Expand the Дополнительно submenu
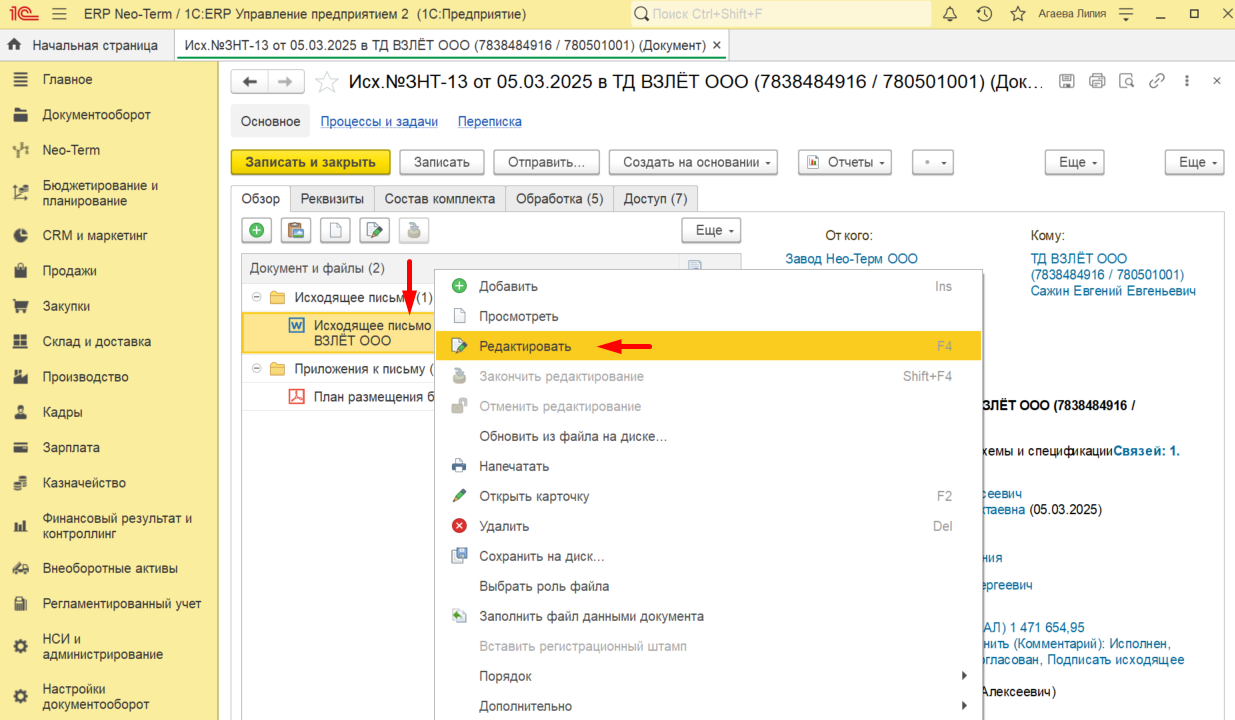 (x=709, y=706)
